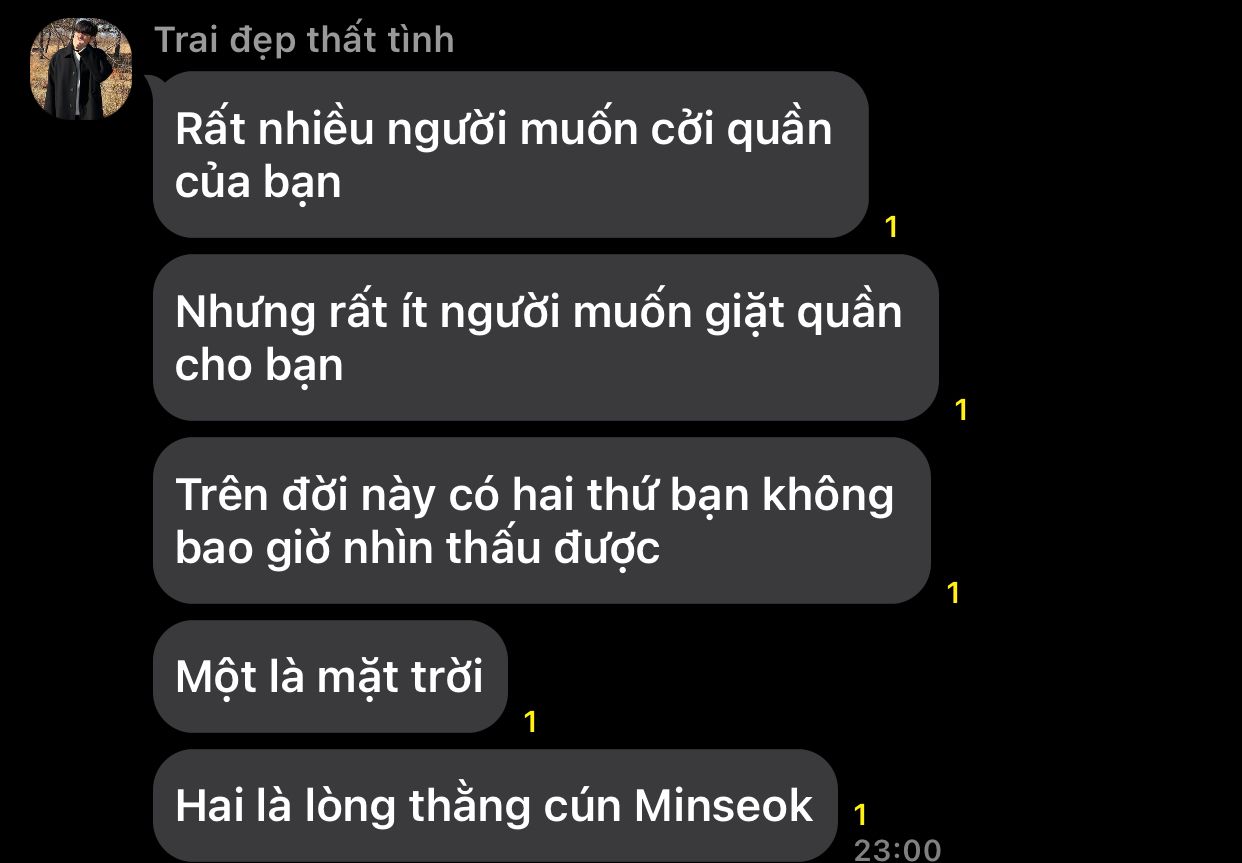Screen dimensions: 1242x863
Task: Select the message about "cởi quần của bạn"
Action: (510, 154)
